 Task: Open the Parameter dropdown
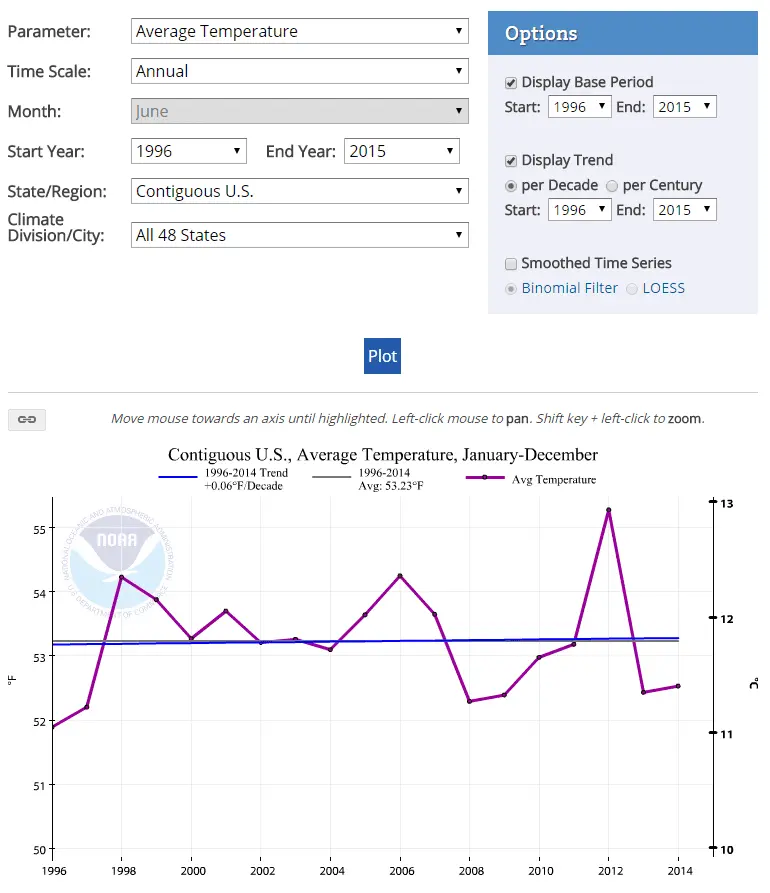tap(300, 31)
